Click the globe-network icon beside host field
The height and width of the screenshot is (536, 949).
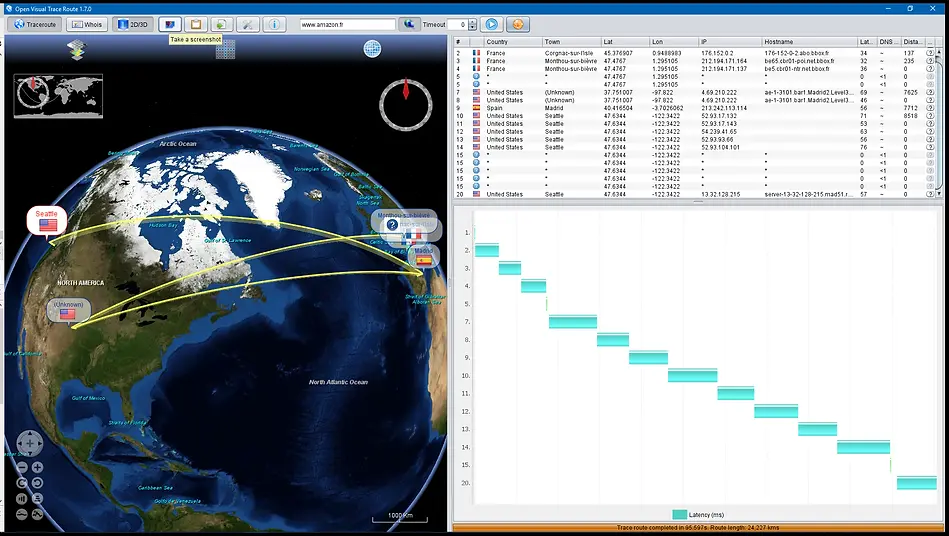click(x=409, y=24)
